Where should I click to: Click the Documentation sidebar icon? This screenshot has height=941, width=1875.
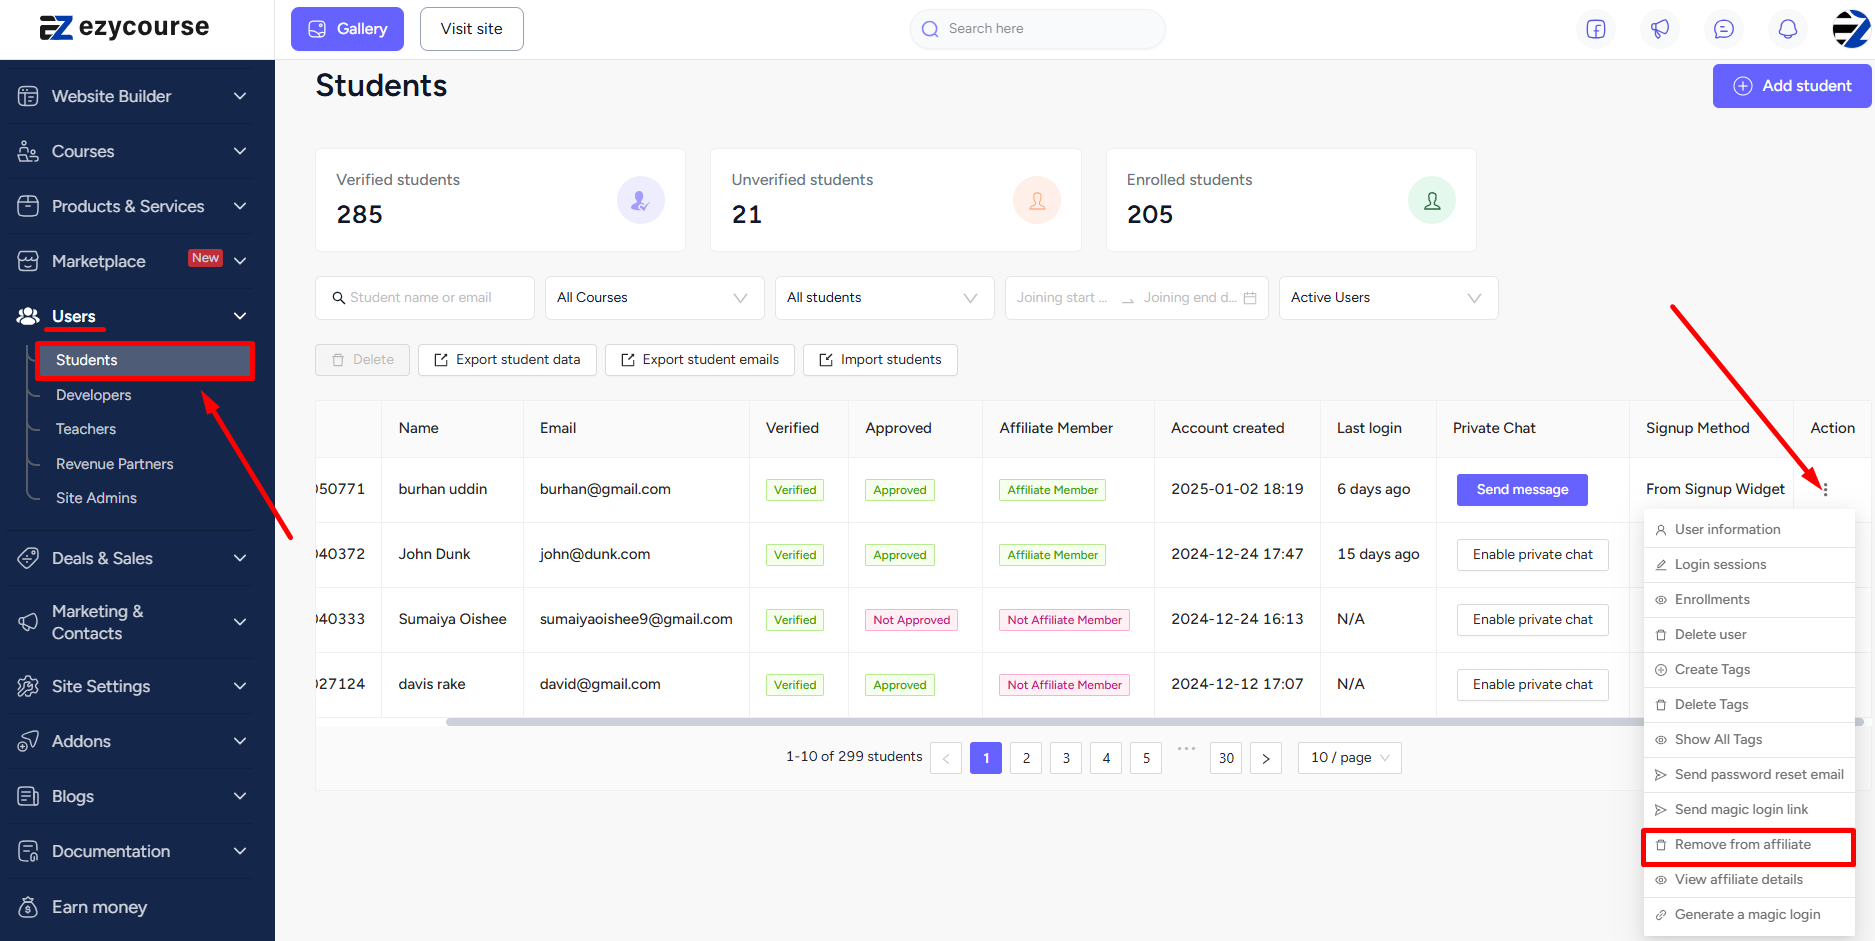tap(28, 851)
